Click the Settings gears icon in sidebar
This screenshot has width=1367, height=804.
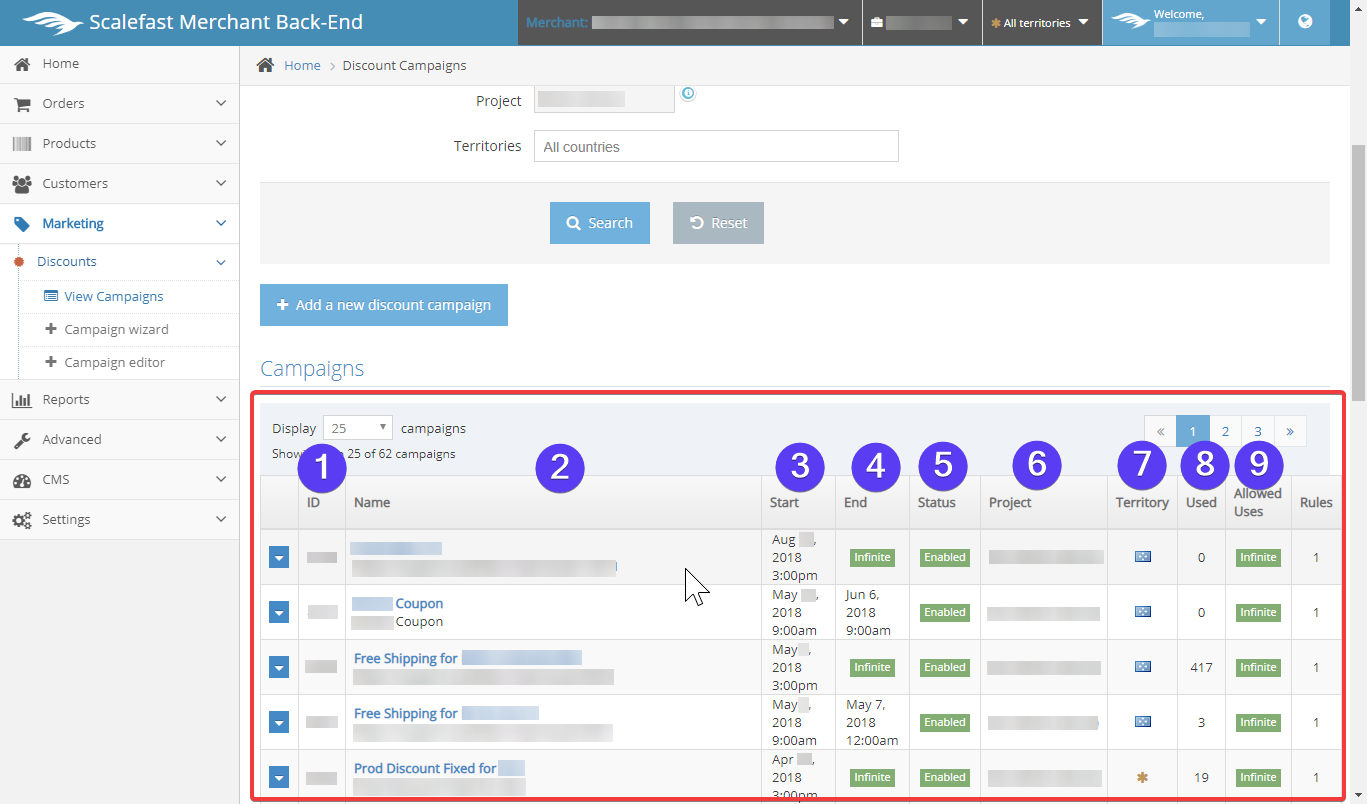[x=21, y=520]
